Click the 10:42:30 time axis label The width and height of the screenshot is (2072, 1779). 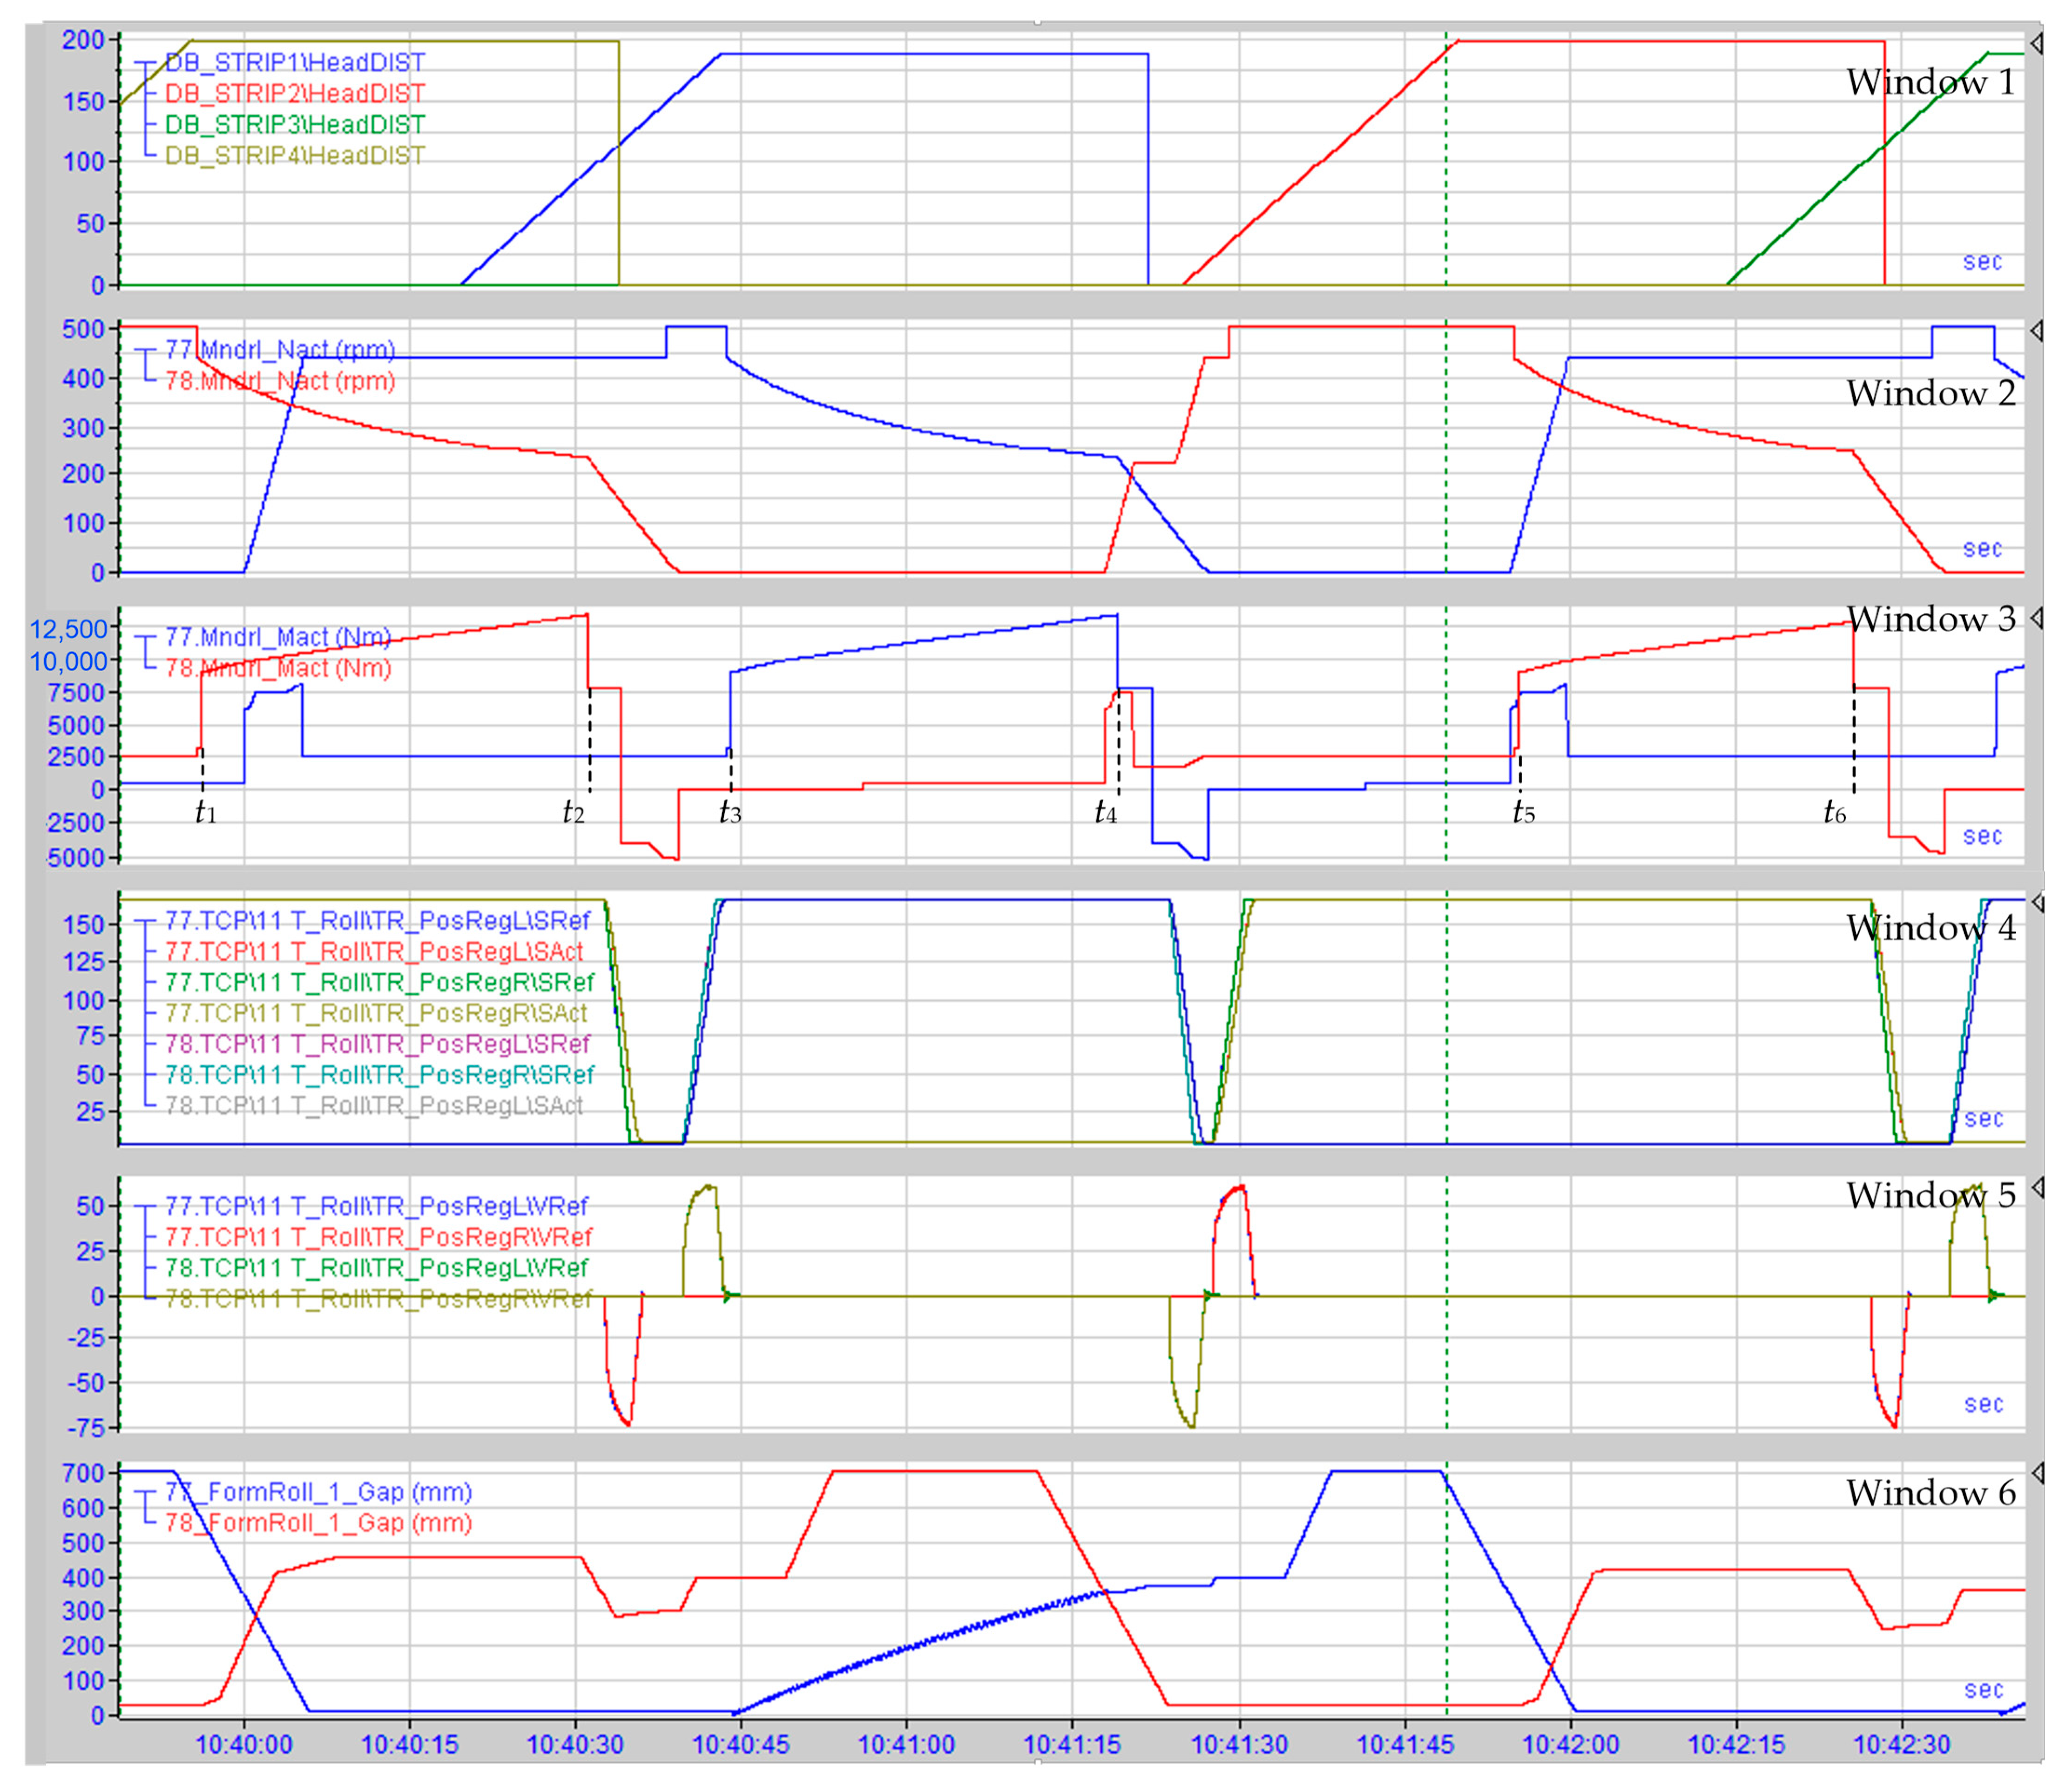tap(1901, 1744)
